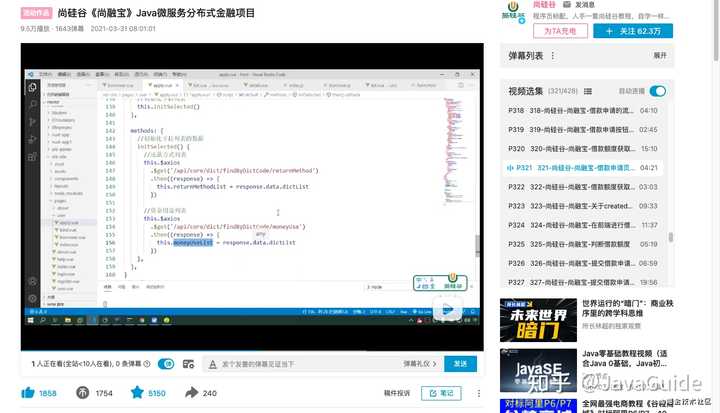Viewport: 720px width, 413px height.
Task: Open more options next to 笔记 button
Action: [x=478, y=393]
